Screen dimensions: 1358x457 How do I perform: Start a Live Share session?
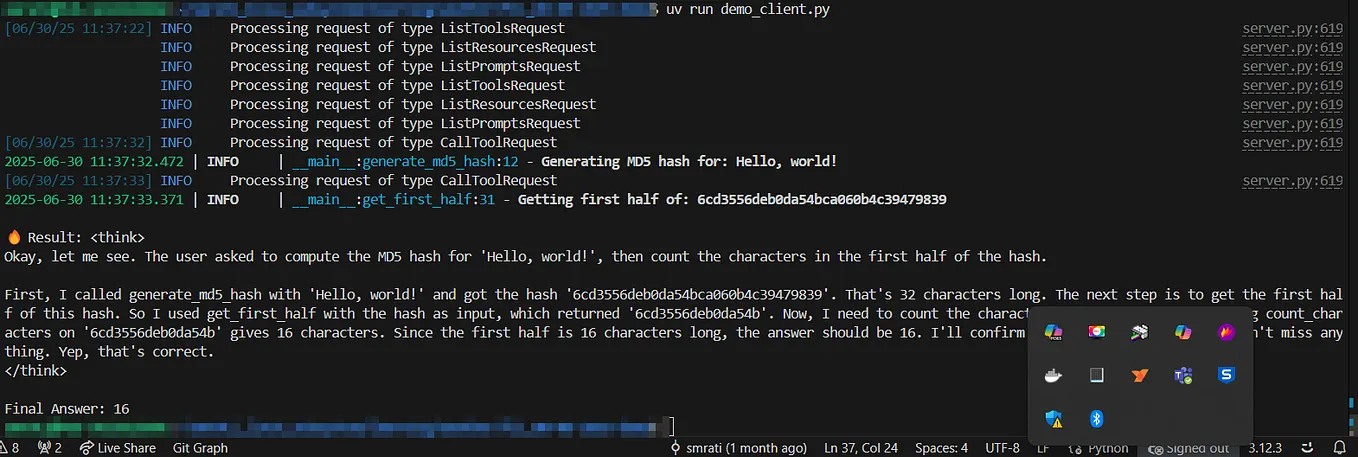tap(118, 448)
